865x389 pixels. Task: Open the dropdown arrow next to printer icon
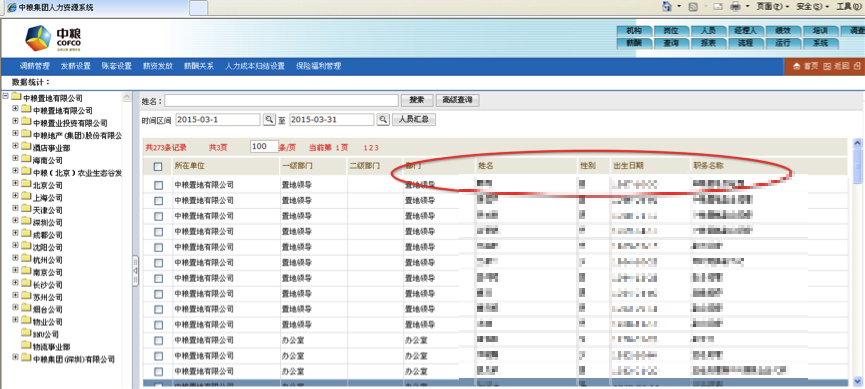pyautogui.click(x=747, y=7)
